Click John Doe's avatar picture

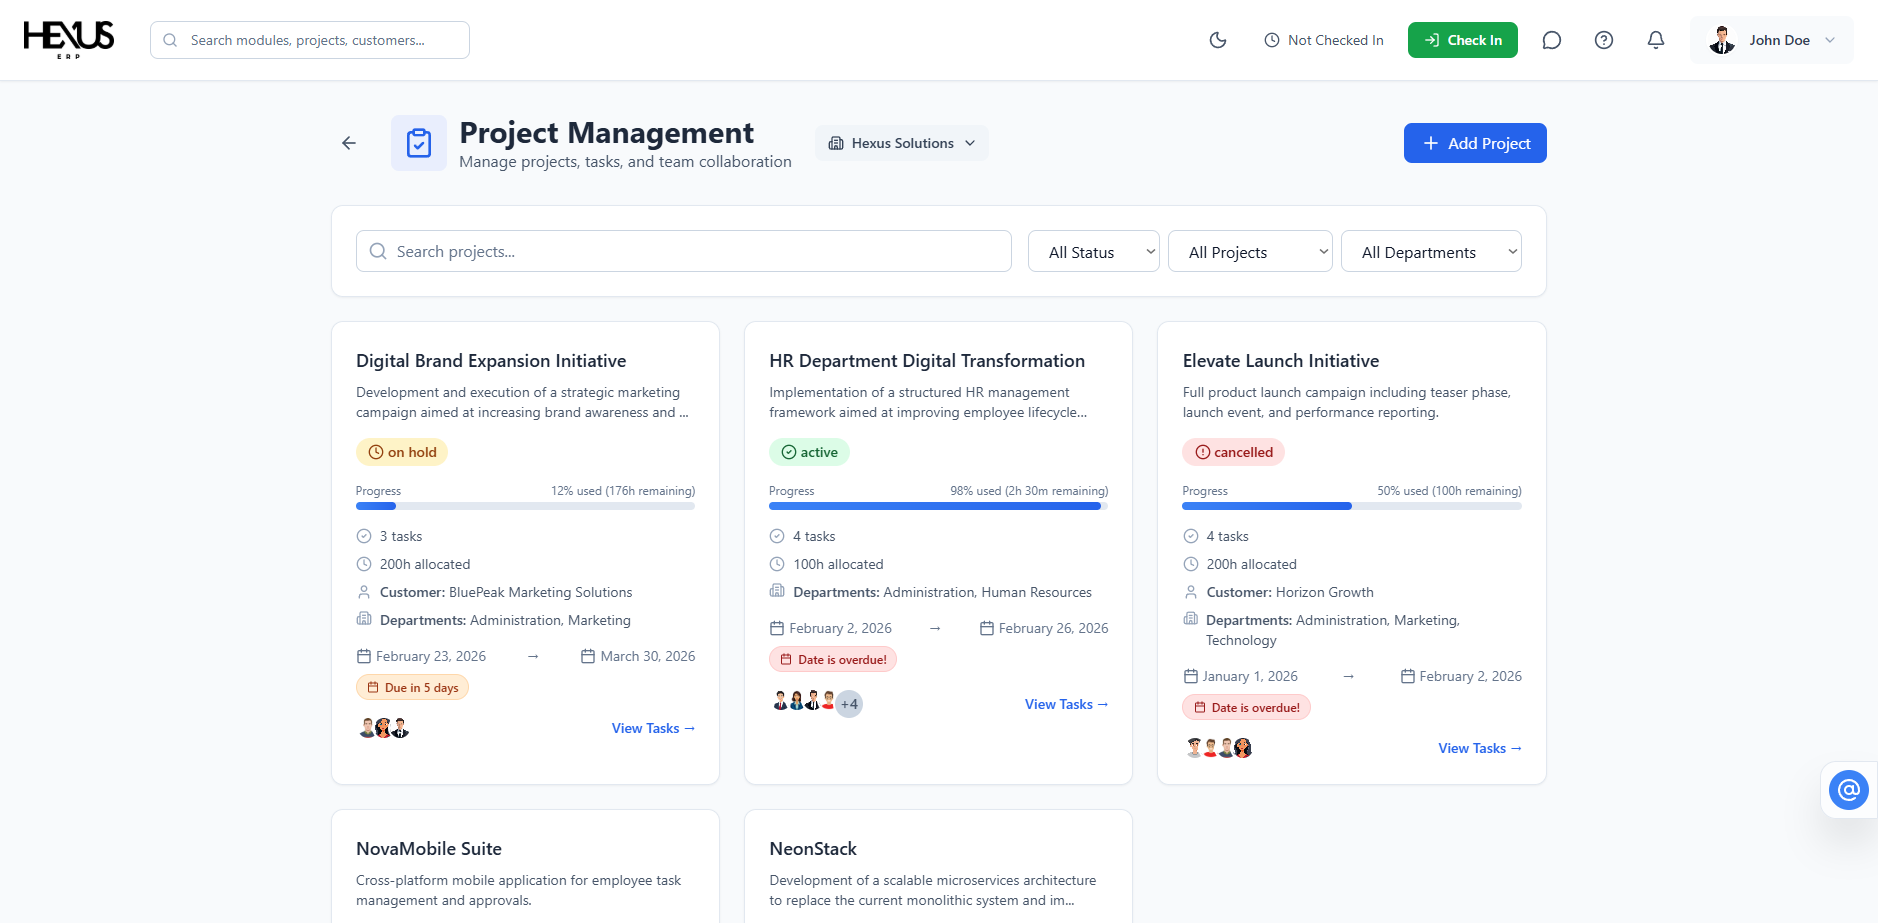pyautogui.click(x=1722, y=40)
